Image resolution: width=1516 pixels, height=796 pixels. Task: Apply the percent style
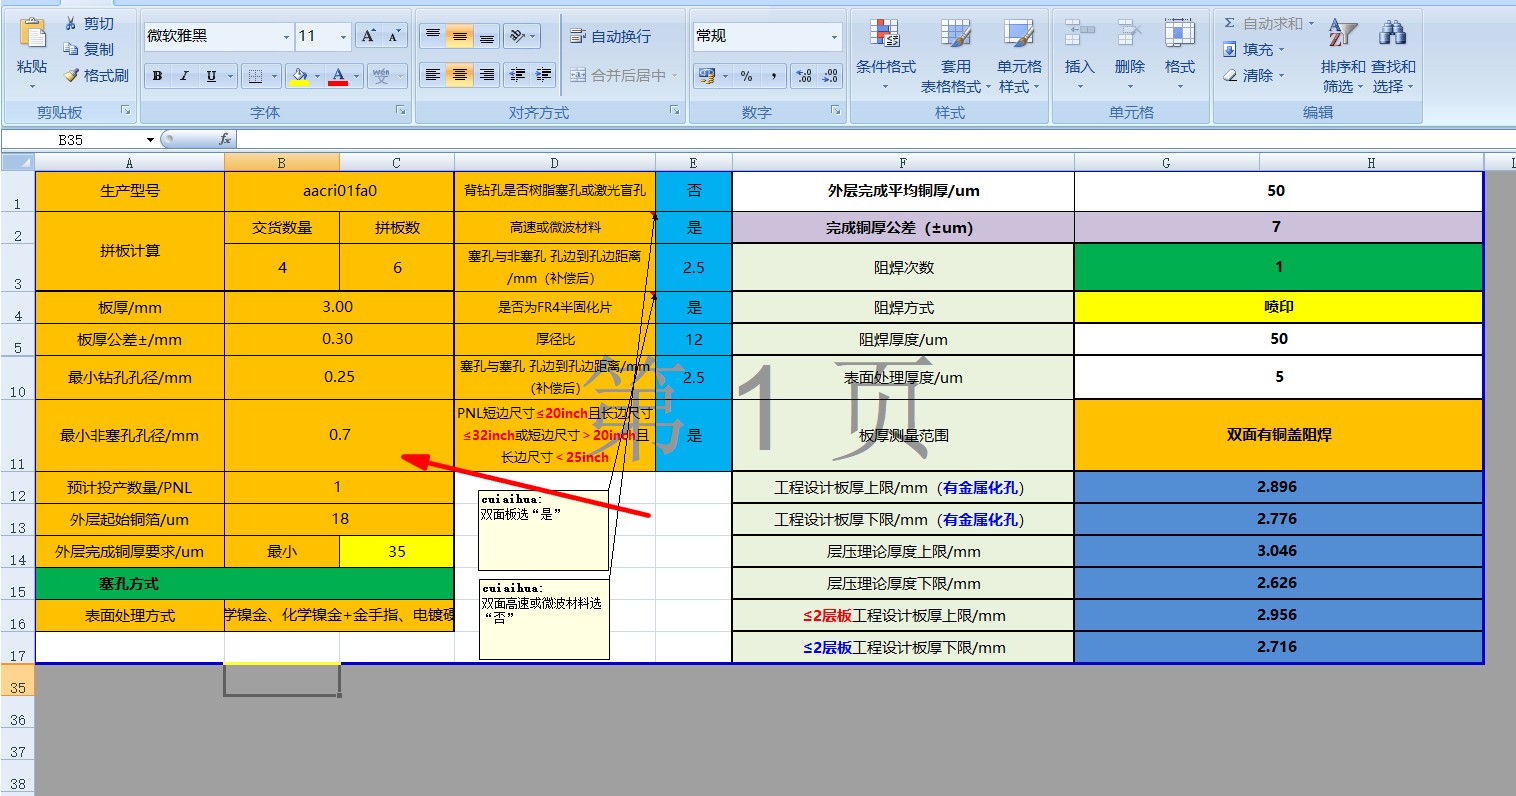tap(746, 76)
